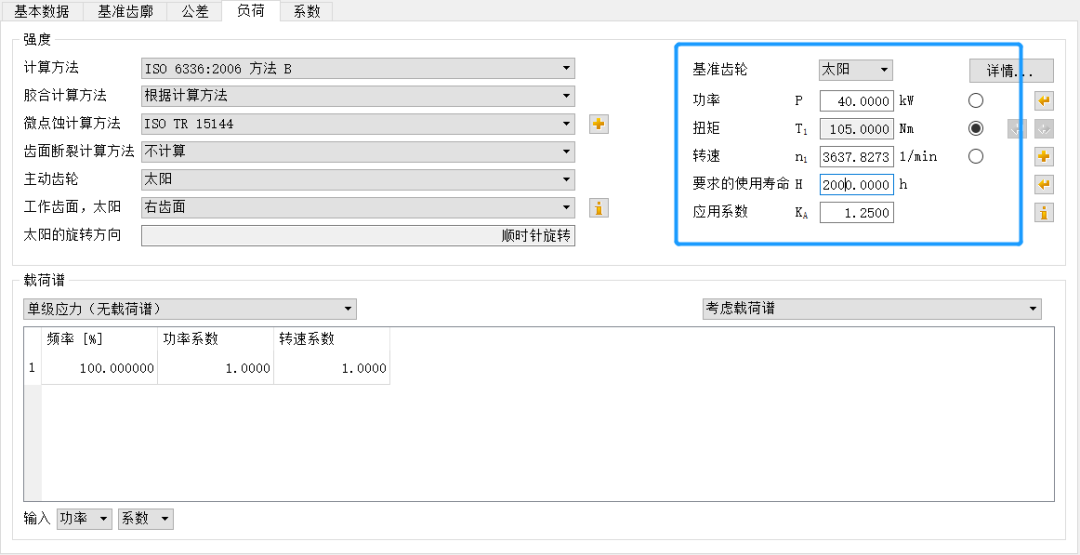Open 单级应力（无载荷谱）dropdown

coord(189,308)
